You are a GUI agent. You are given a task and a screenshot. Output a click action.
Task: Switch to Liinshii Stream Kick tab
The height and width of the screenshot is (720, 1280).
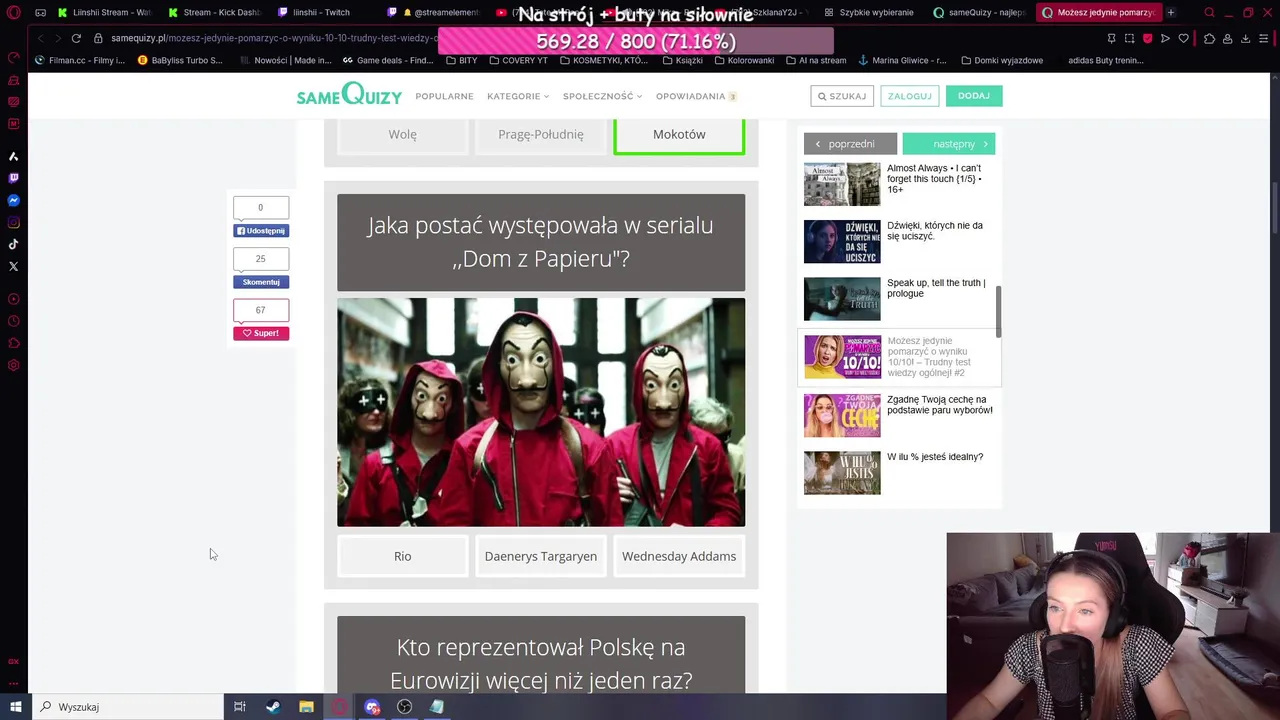(x=104, y=13)
